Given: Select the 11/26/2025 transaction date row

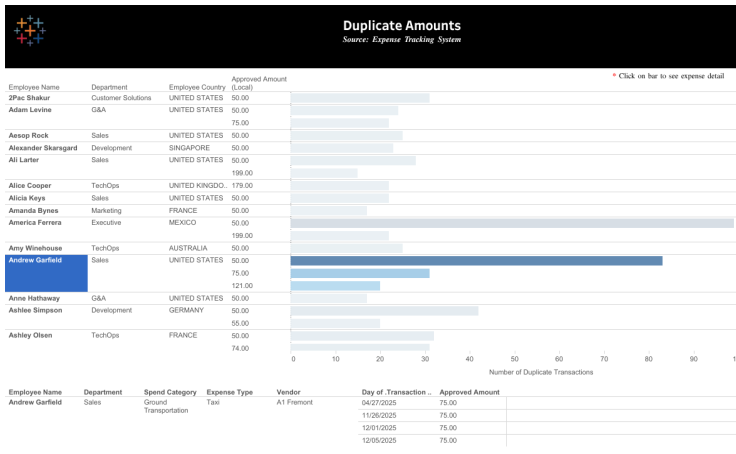Looking at the screenshot, I should click(x=379, y=415).
